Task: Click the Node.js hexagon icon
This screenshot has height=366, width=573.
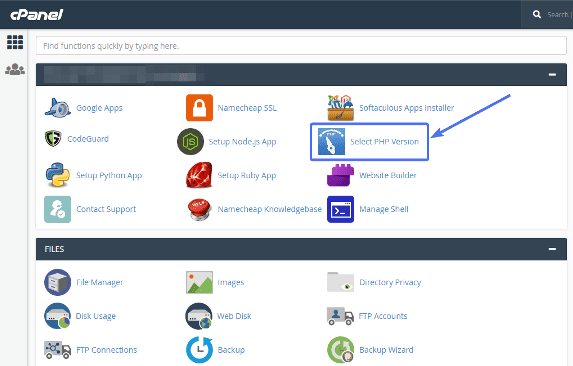Action: coord(190,141)
